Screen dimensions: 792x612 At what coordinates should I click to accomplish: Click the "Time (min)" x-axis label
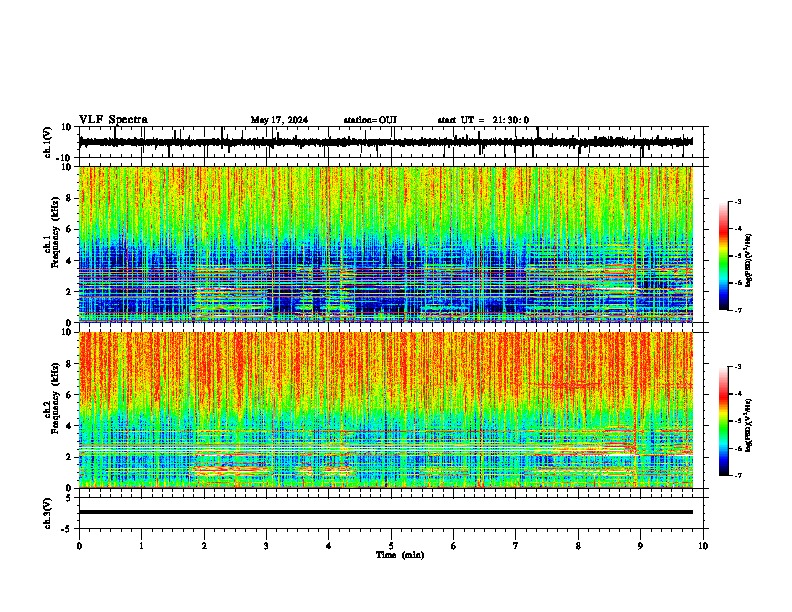(400, 555)
